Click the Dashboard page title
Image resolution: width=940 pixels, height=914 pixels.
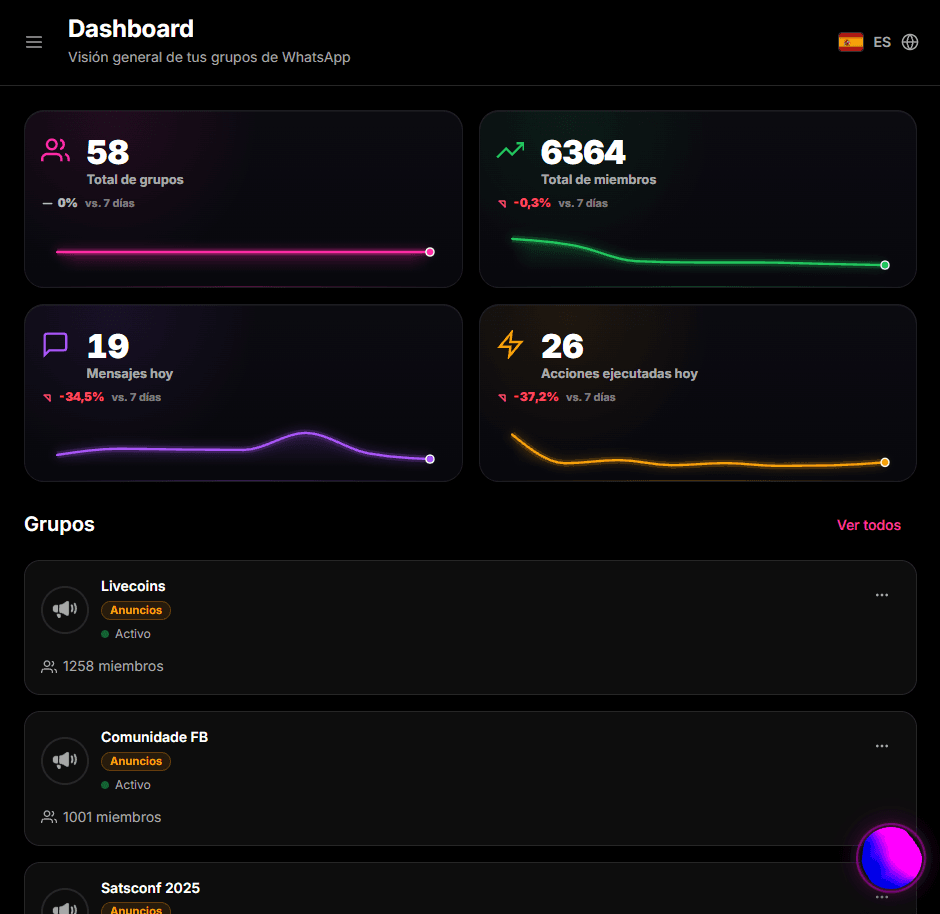tap(131, 29)
